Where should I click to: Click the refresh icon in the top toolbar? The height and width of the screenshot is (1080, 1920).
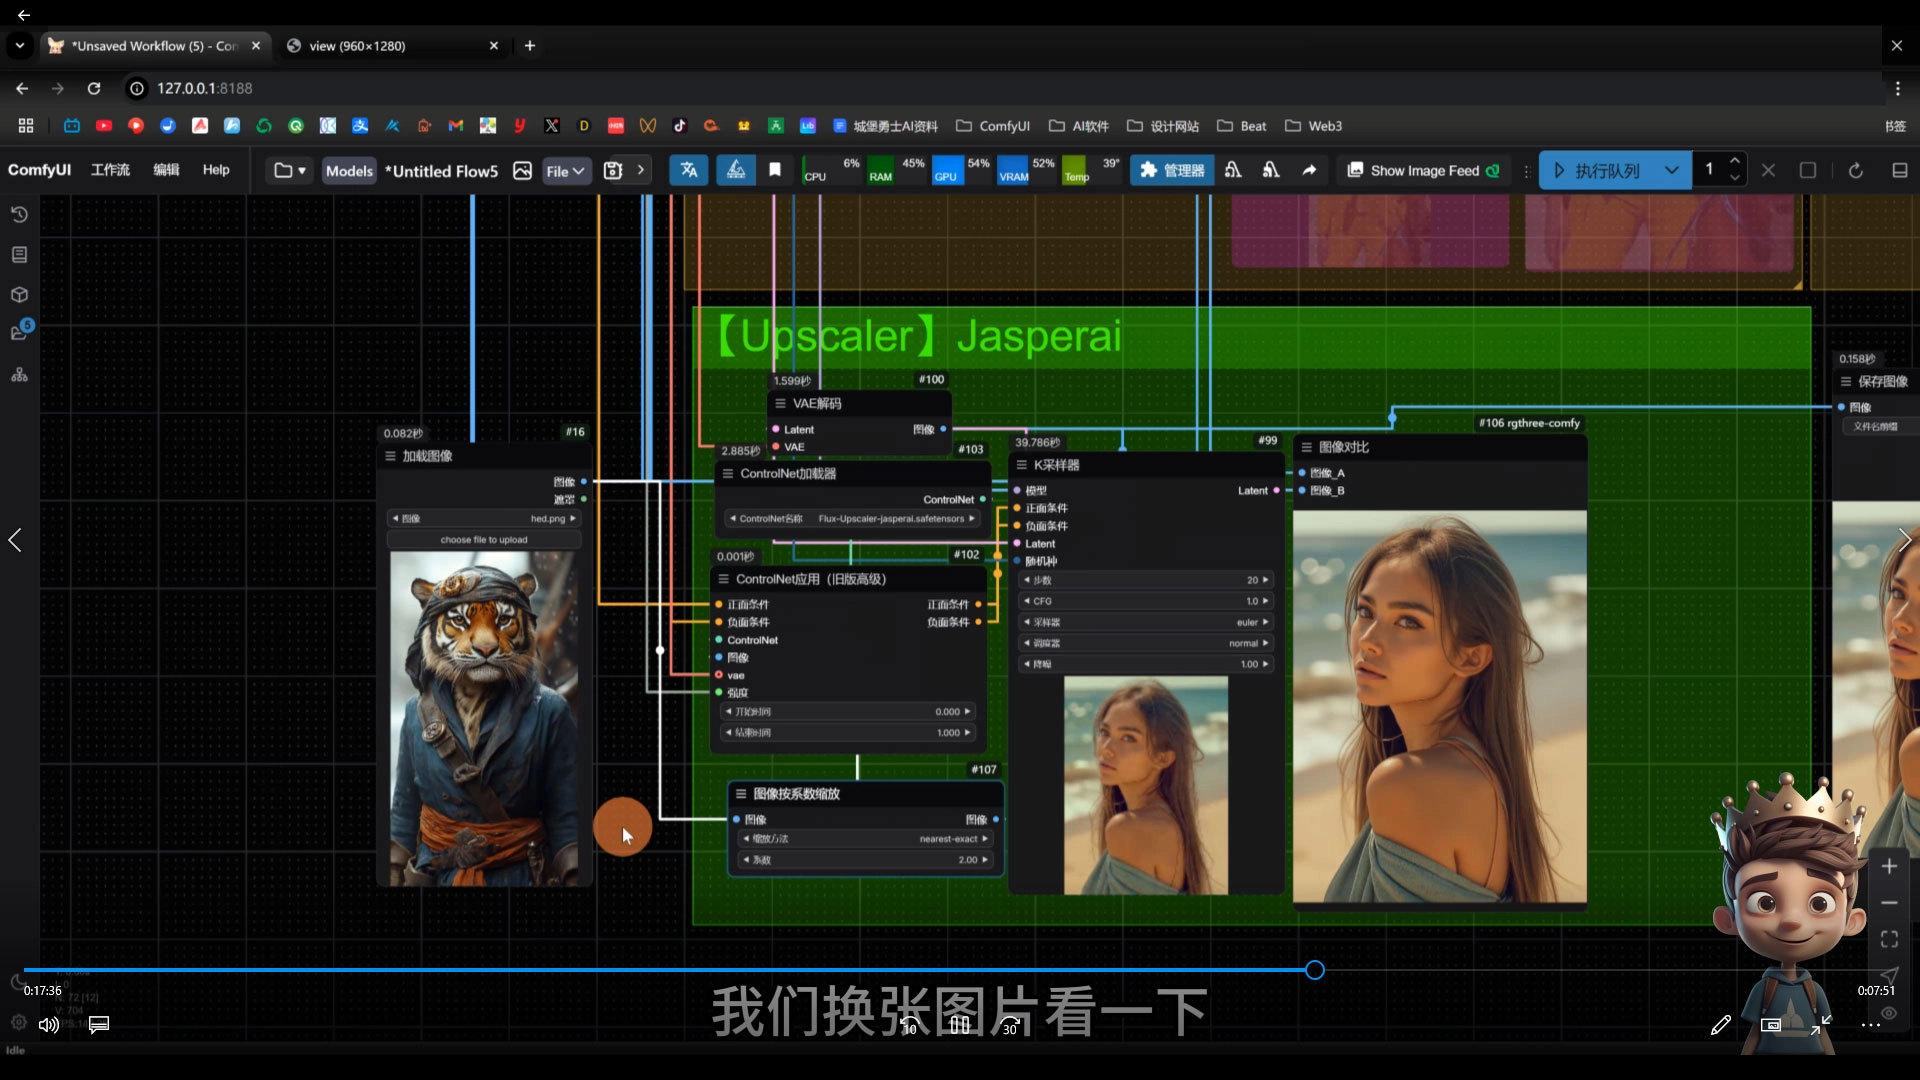point(1855,170)
